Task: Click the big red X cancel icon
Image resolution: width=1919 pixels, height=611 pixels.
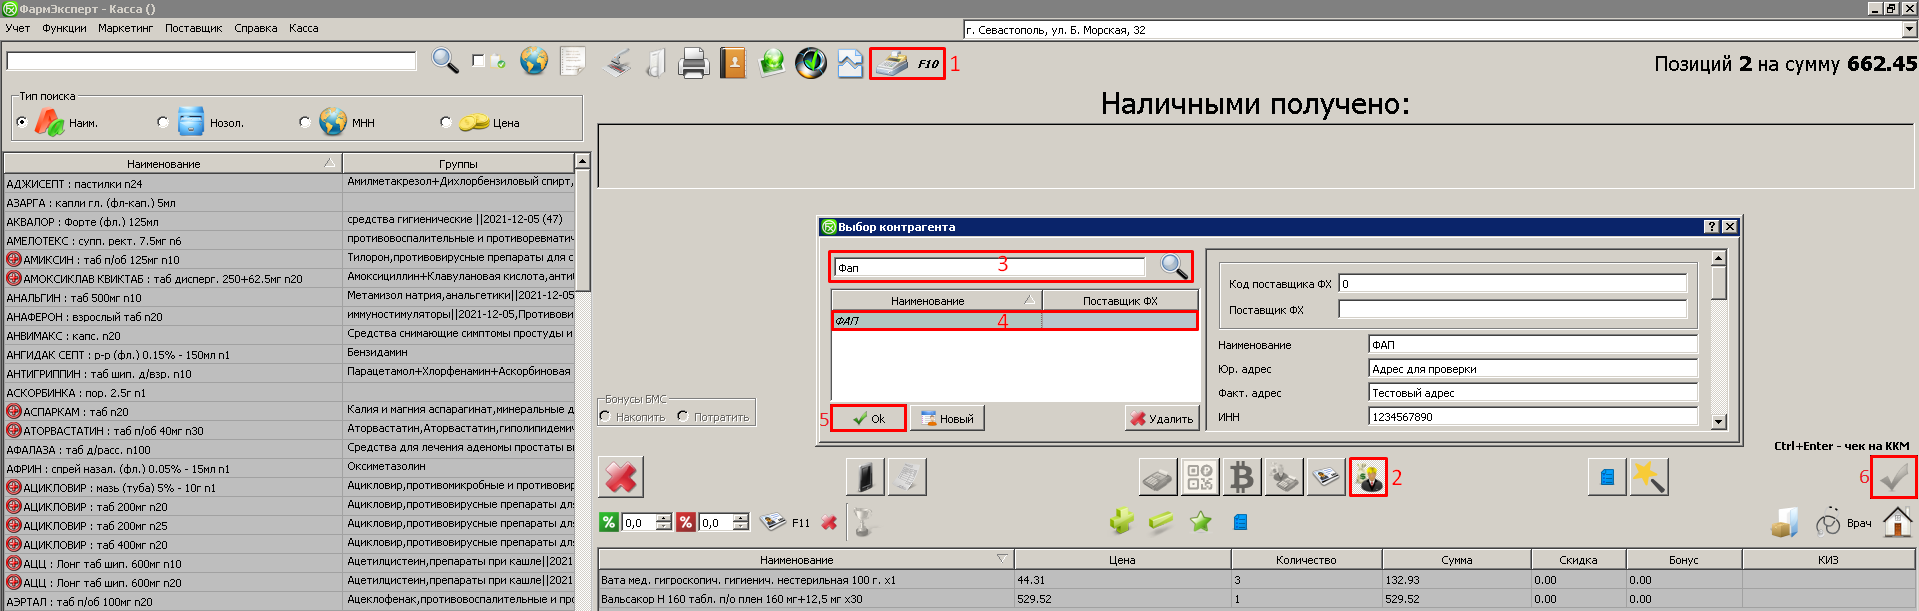Action: (x=621, y=477)
